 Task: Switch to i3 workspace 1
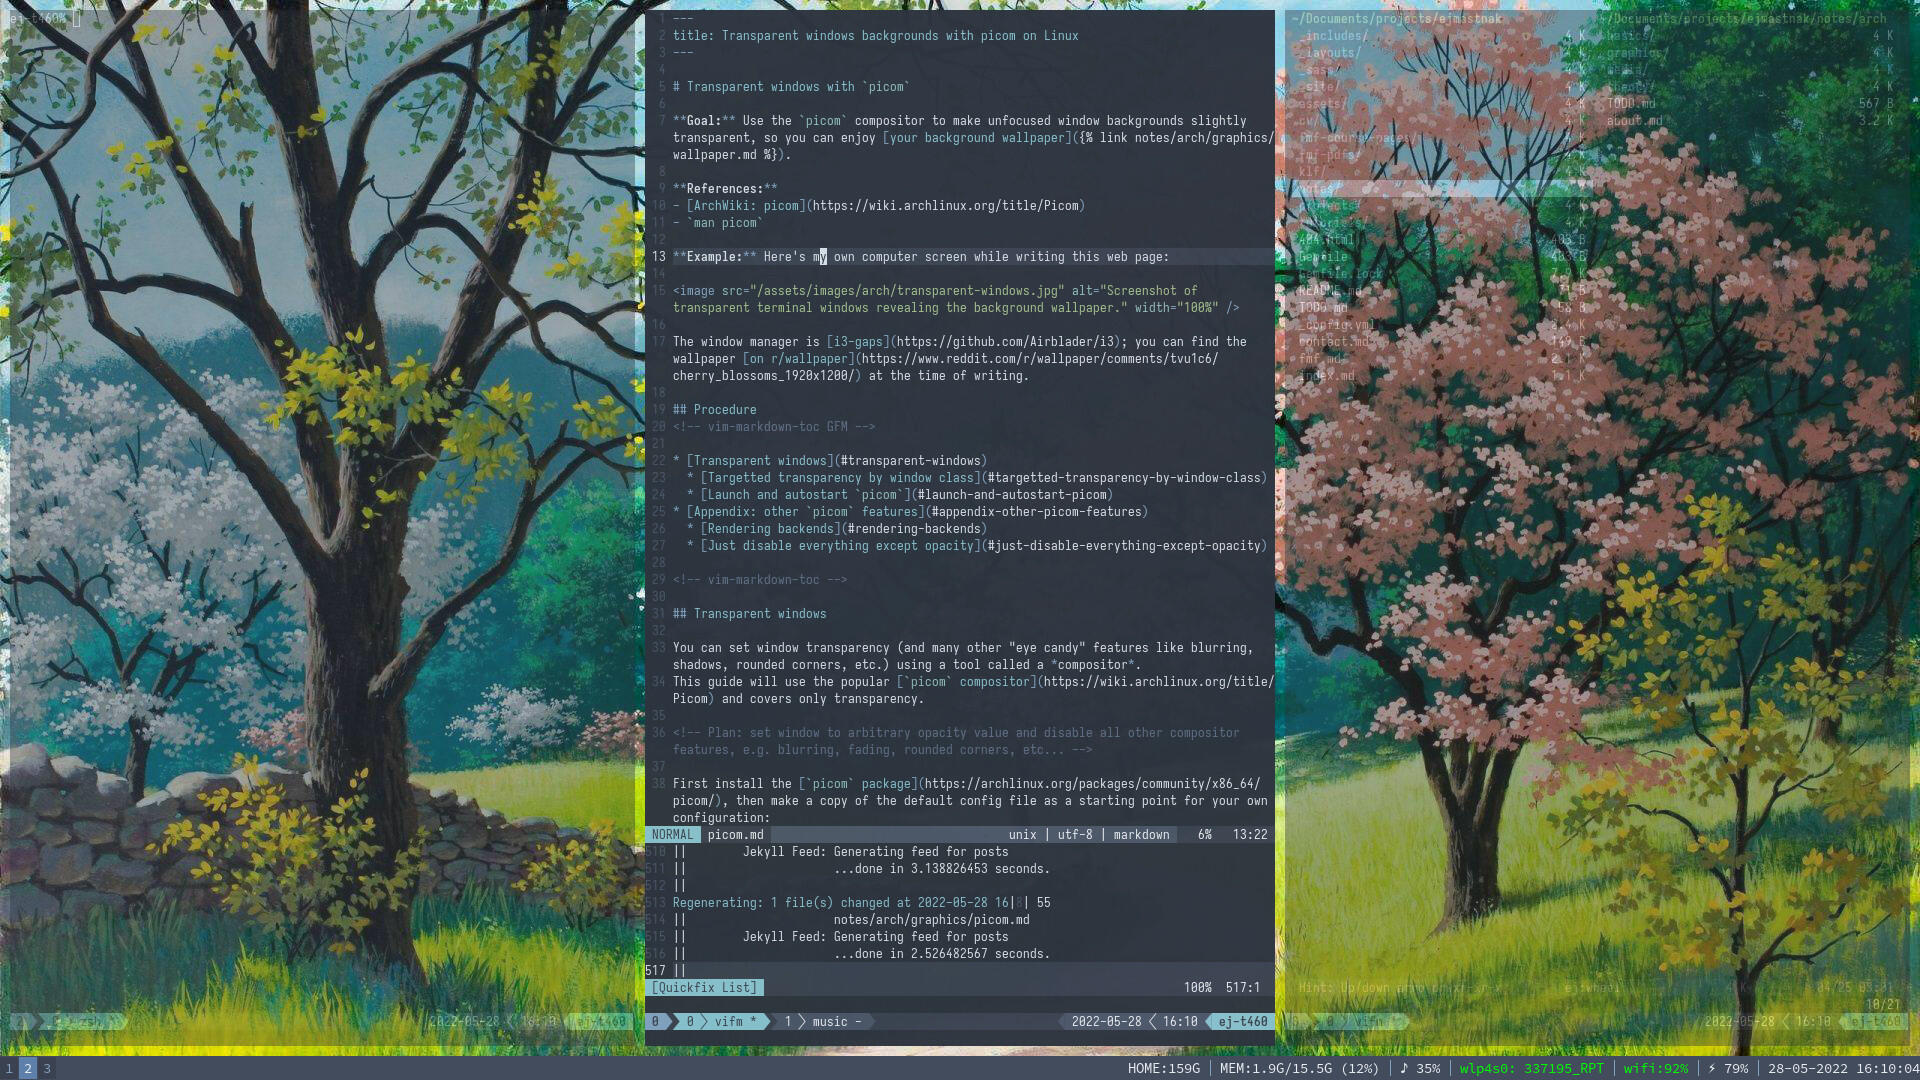(x=9, y=1068)
